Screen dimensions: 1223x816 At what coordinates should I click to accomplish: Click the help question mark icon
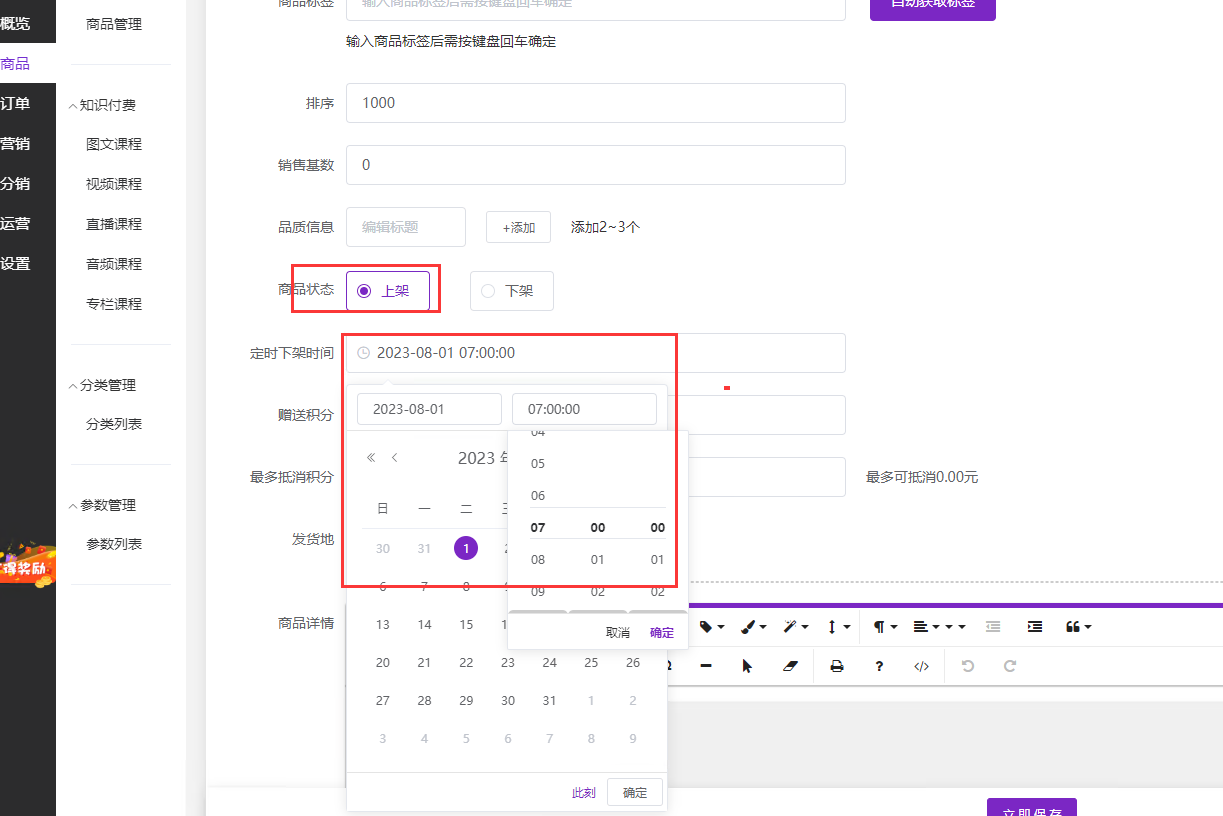click(879, 666)
